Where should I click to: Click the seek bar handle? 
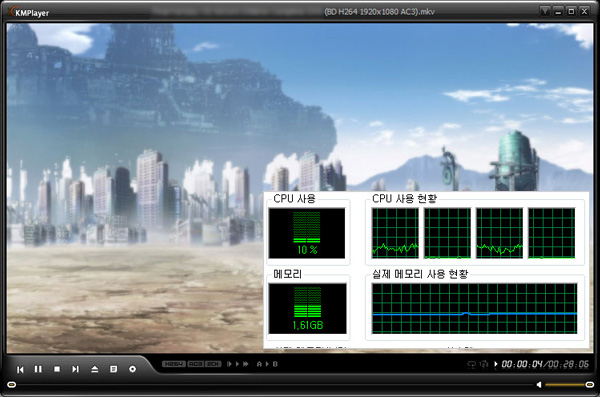pos(12,384)
